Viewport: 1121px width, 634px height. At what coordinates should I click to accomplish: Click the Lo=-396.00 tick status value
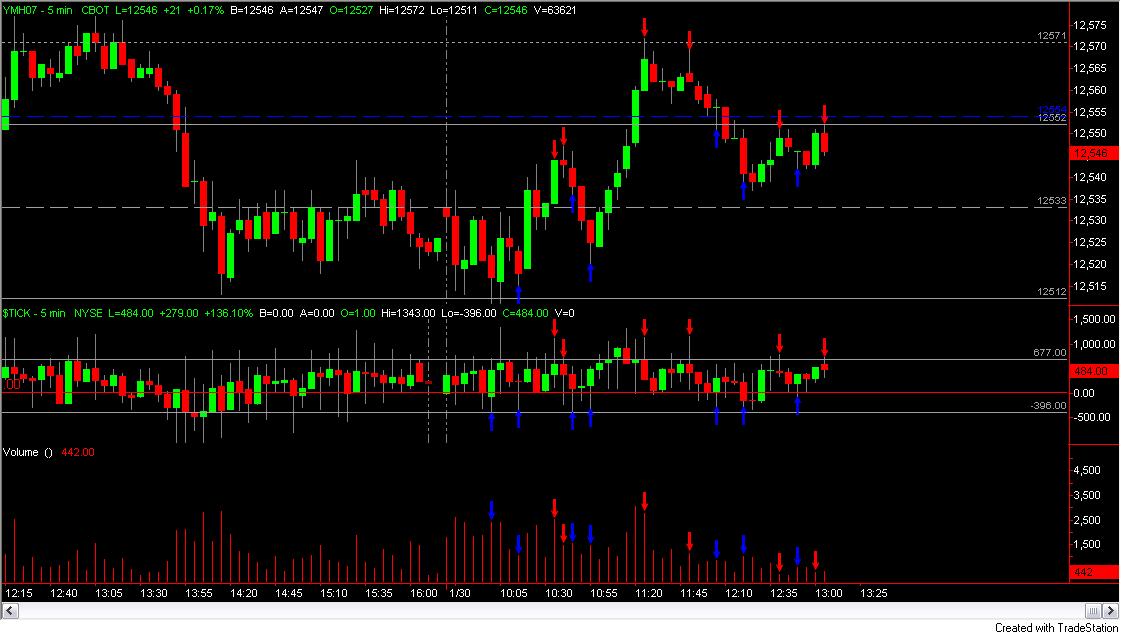pyautogui.click(x=468, y=313)
